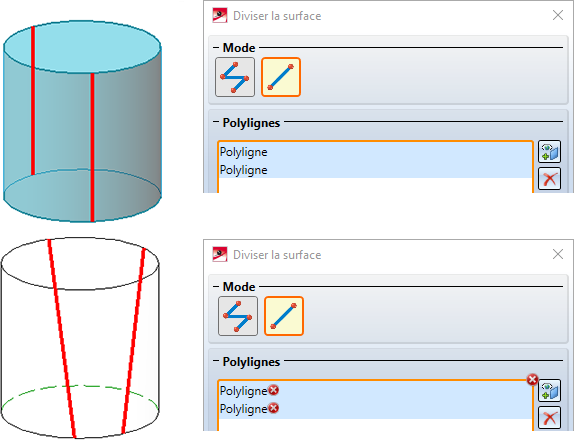Click error badge on lower list corner

532,380
